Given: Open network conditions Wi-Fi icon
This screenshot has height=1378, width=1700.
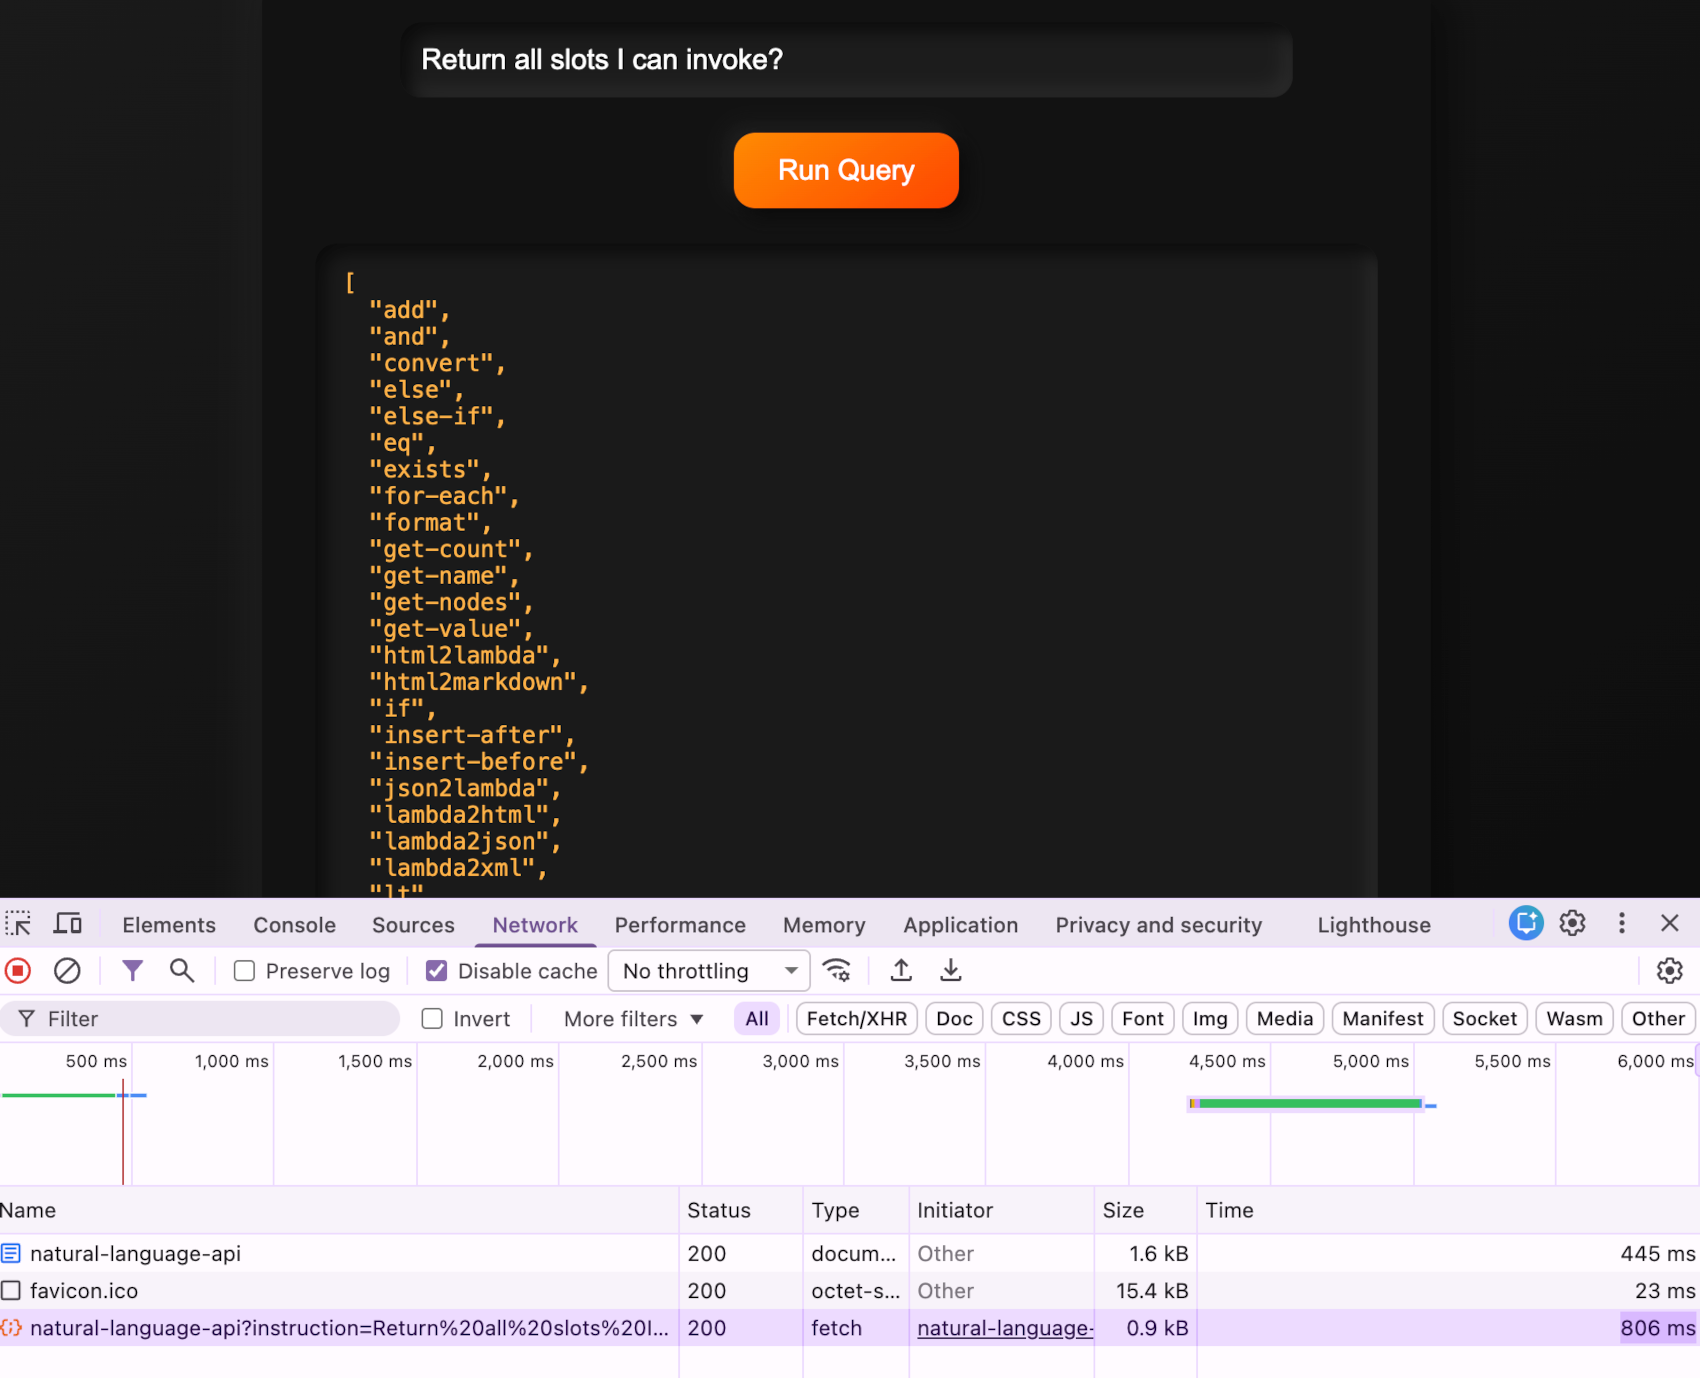Looking at the screenshot, I should pyautogui.click(x=837, y=971).
